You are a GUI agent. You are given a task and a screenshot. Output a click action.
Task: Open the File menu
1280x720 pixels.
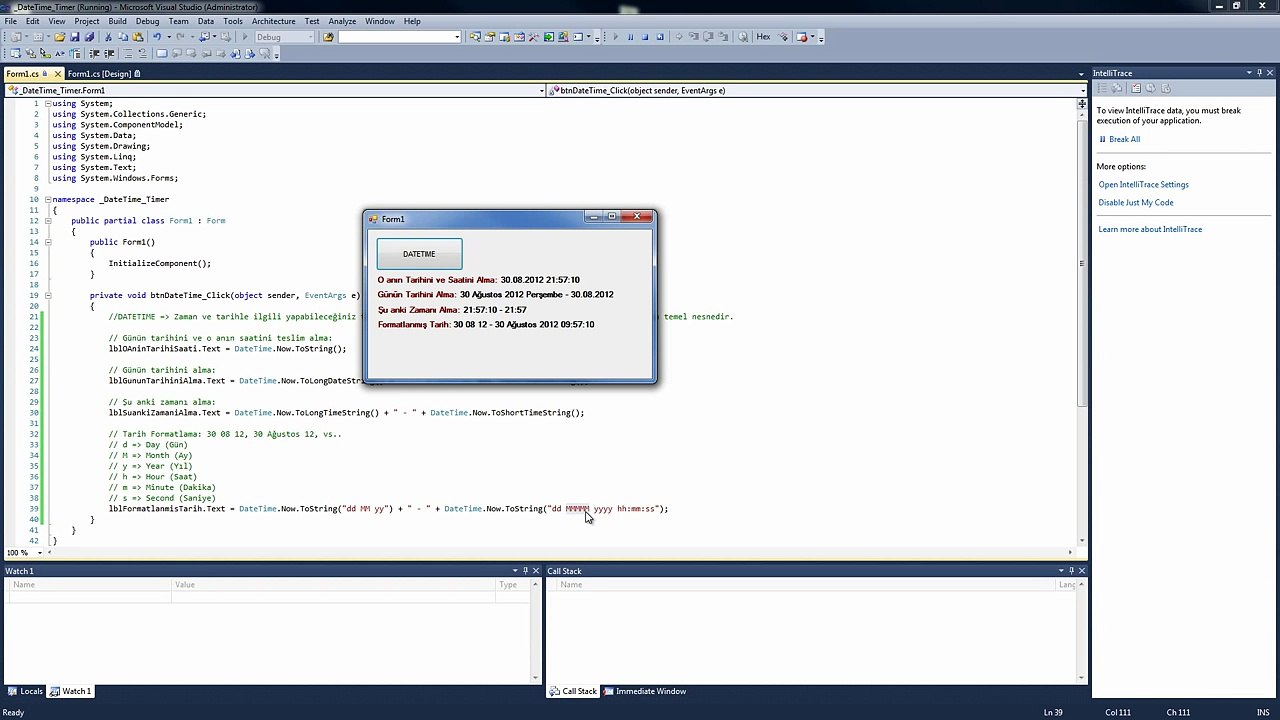click(x=10, y=21)
